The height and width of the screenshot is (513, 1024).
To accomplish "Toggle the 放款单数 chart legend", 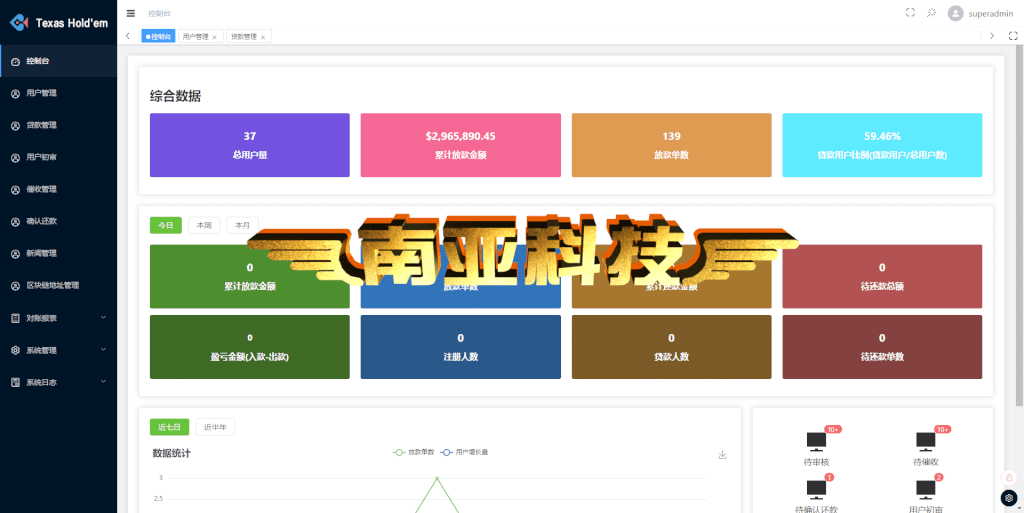I will (413, 452).
